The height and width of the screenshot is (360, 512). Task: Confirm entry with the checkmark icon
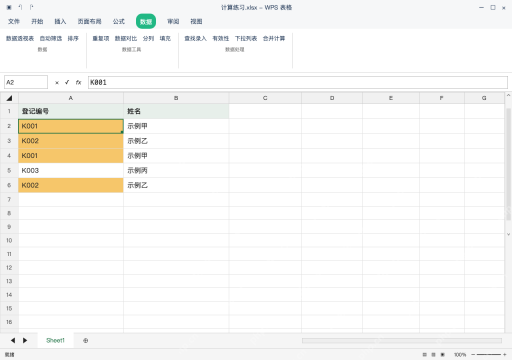[67, 82]
